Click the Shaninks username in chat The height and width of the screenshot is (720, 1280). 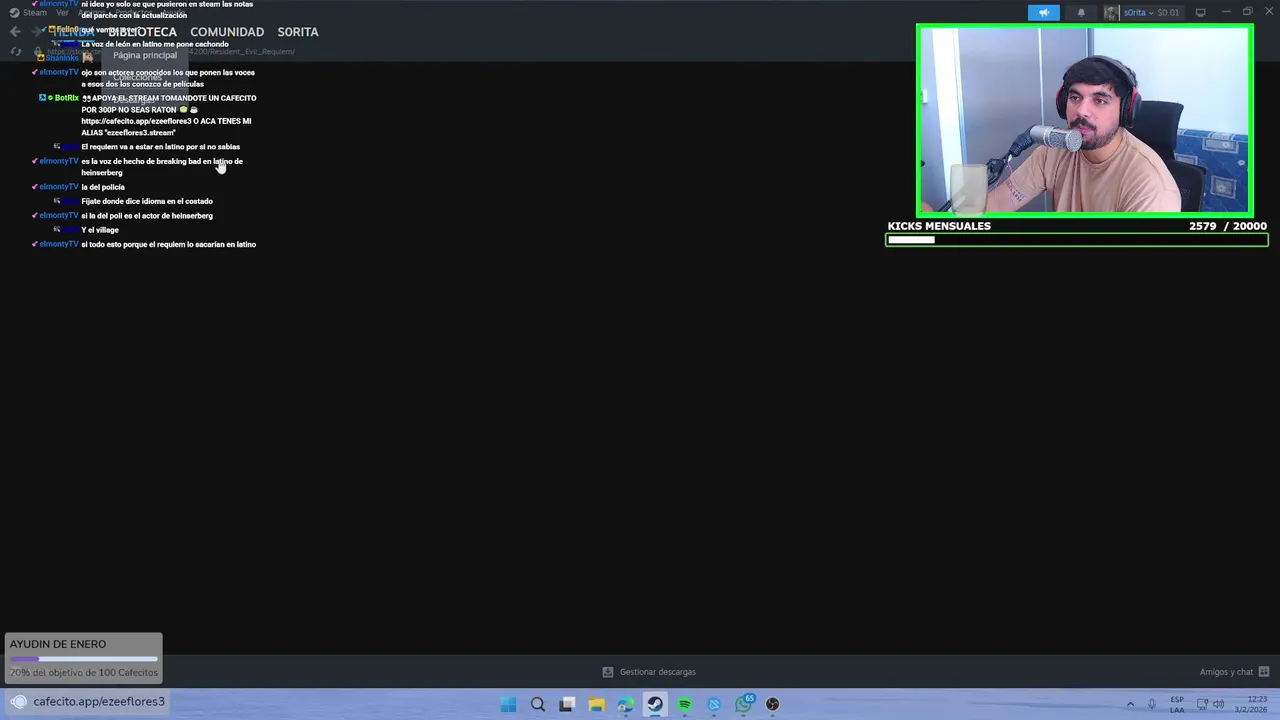click(x=61, y=58)
